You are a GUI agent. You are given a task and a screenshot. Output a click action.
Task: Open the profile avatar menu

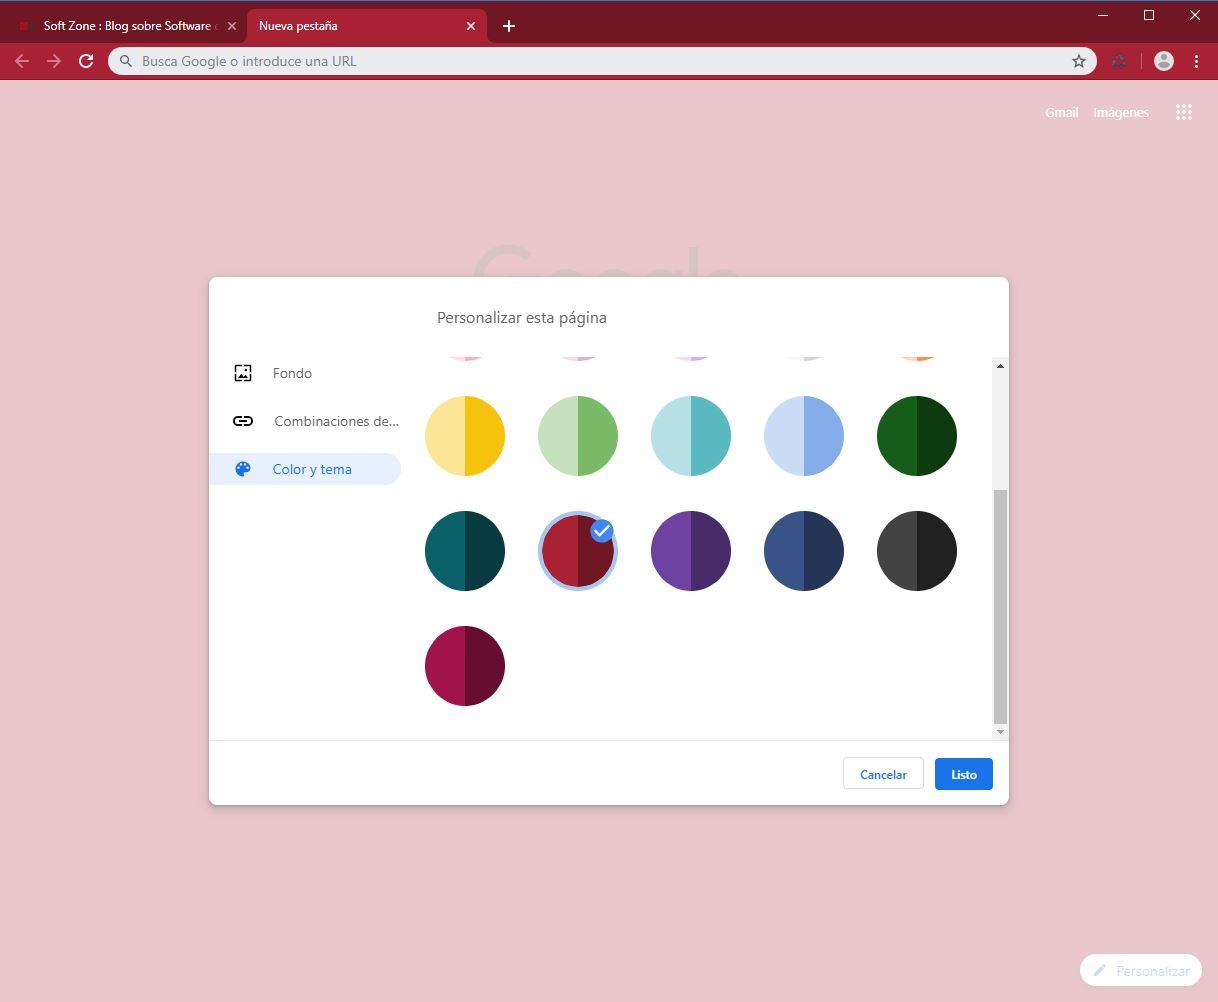tap(1164, 61)
